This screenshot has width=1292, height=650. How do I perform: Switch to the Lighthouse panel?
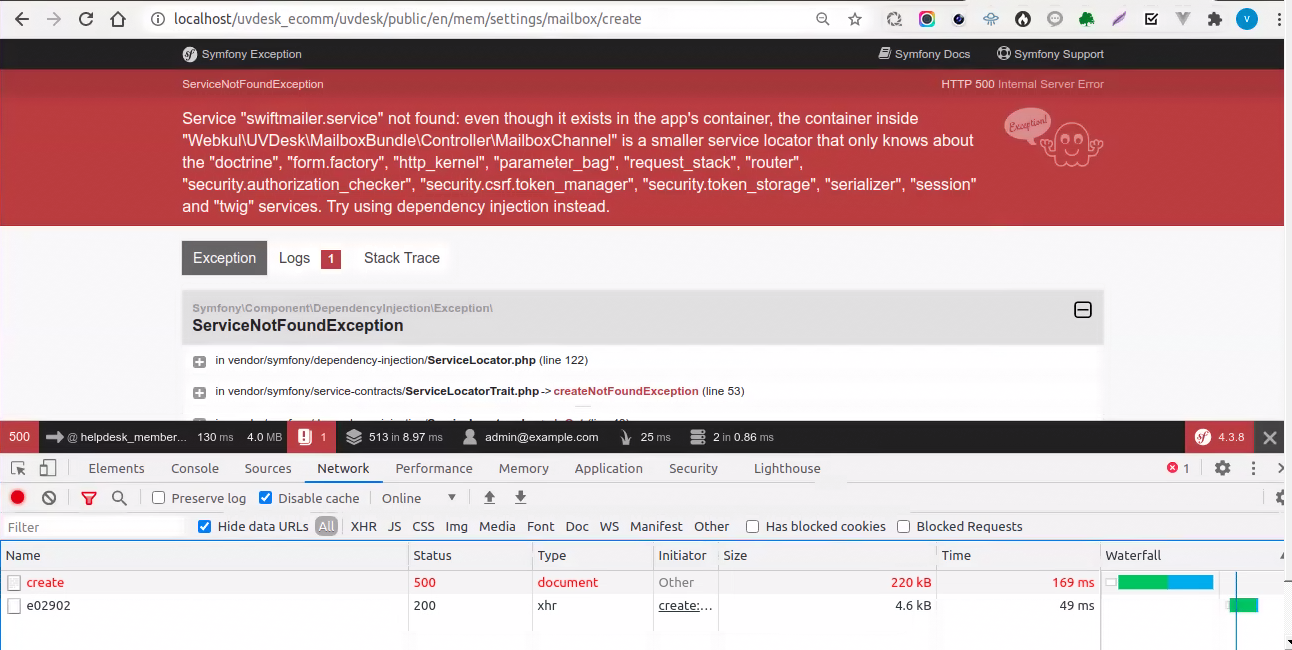coord(787,468)
